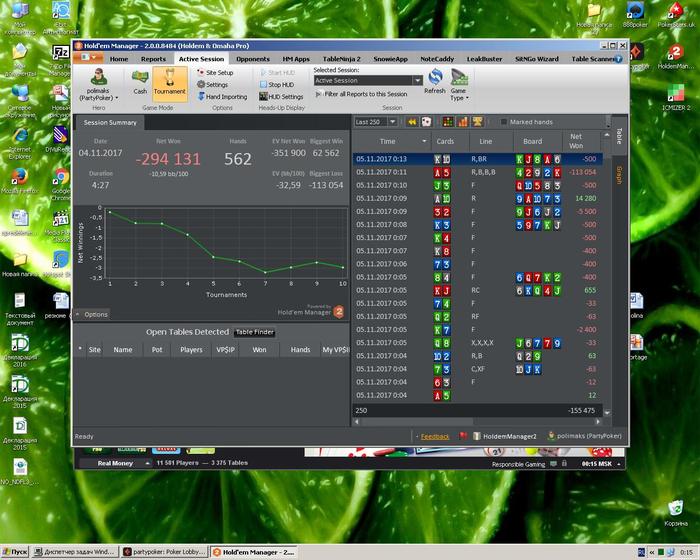Click the Table Finder button

254,332
